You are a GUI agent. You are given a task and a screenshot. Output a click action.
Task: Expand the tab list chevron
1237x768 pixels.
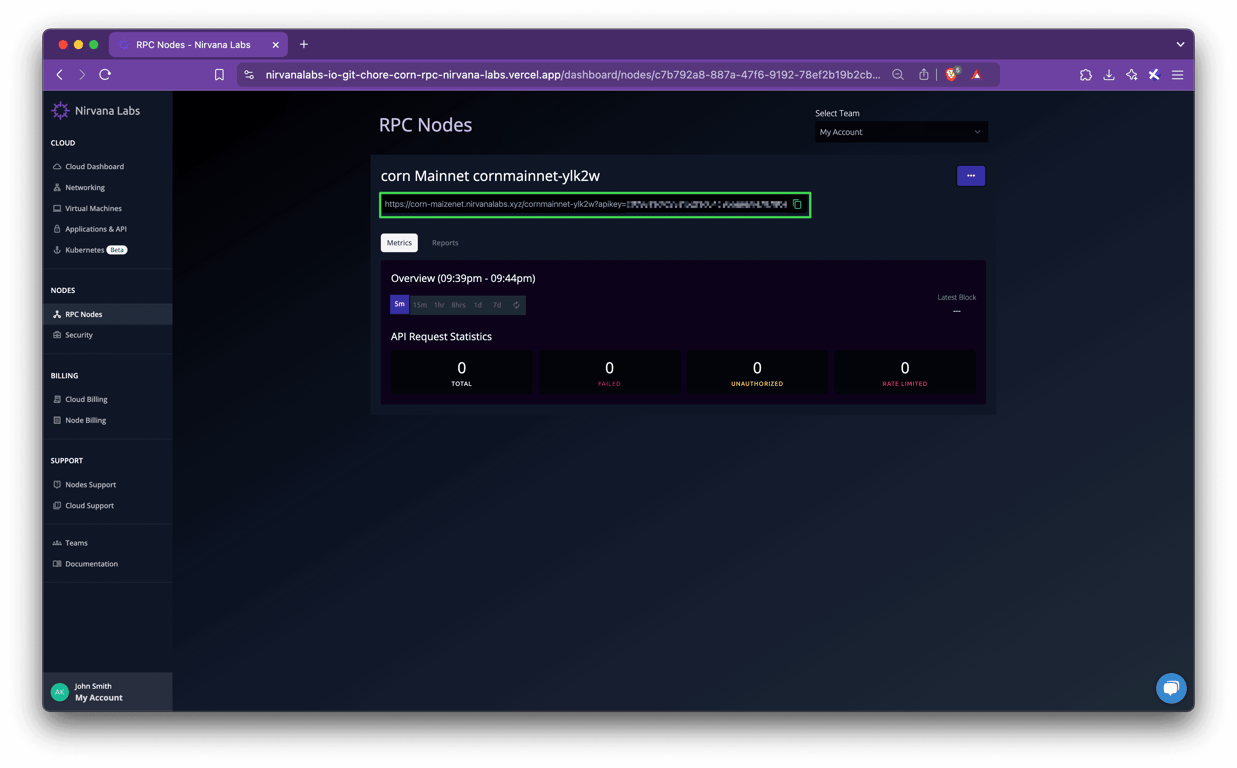pos(1180,44)
